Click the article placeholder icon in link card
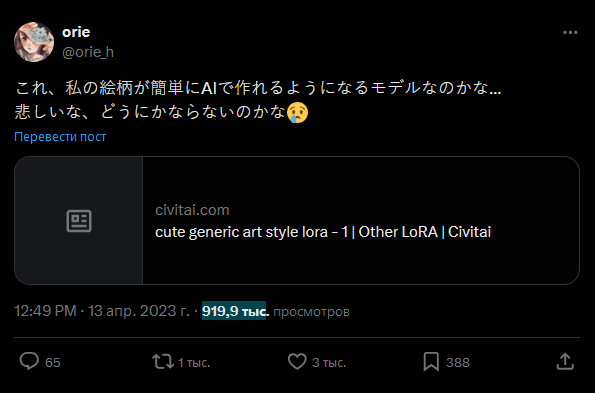 79,221
